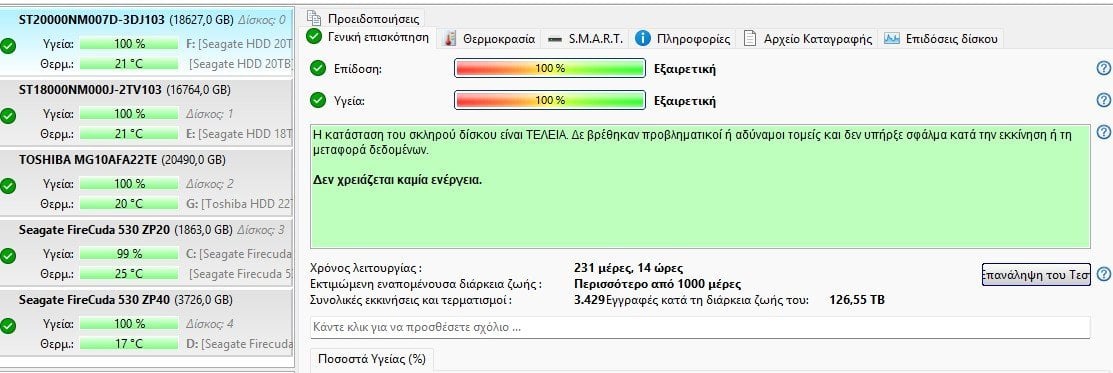1113x373 pixels.
Task: Click the FireCuda 530 ZP20 99 % health bar
Action: 128,254
